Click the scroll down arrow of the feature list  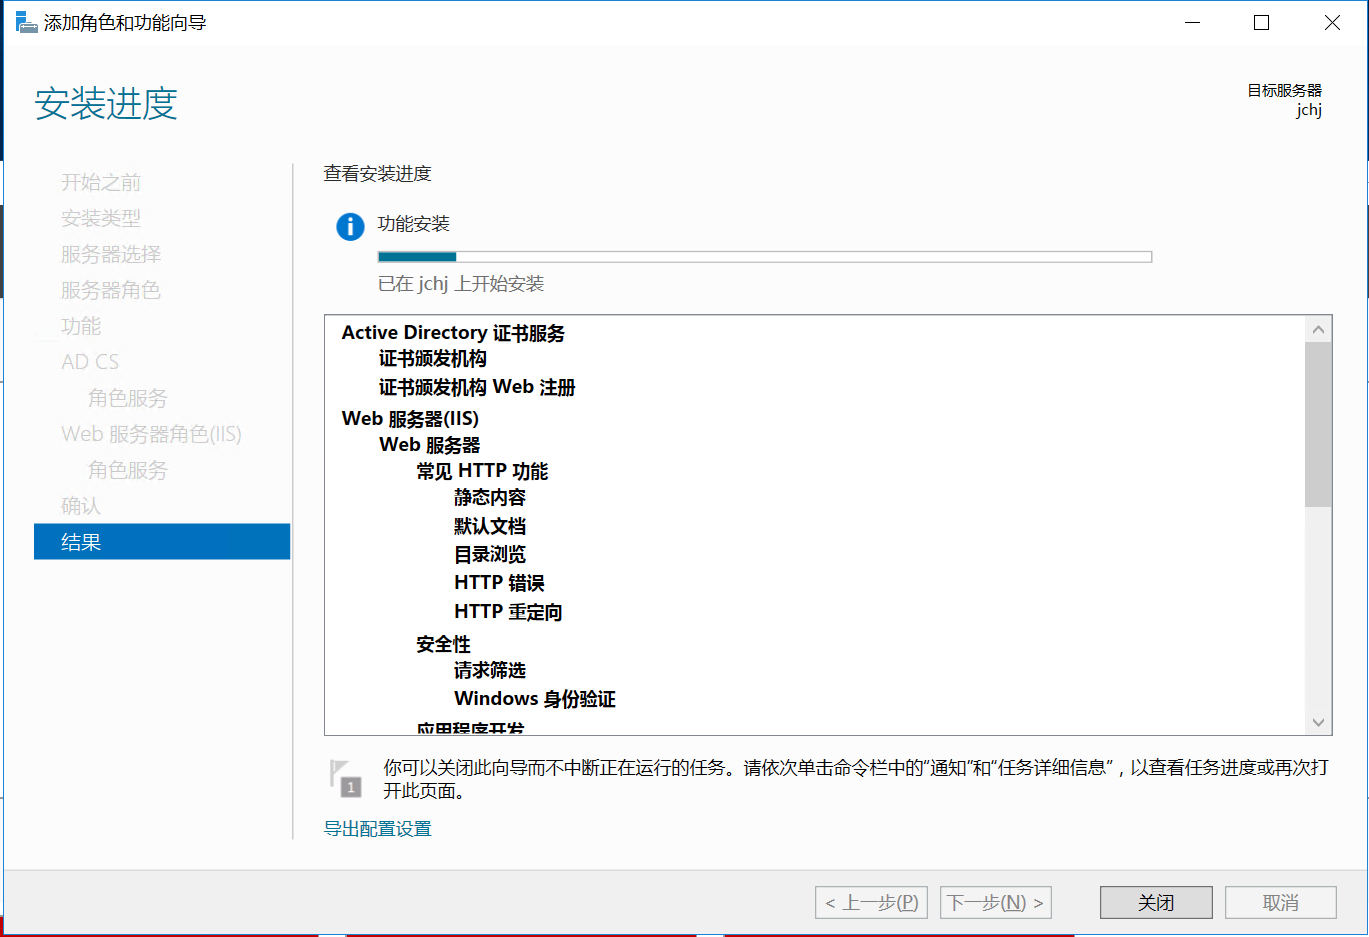1318,722
